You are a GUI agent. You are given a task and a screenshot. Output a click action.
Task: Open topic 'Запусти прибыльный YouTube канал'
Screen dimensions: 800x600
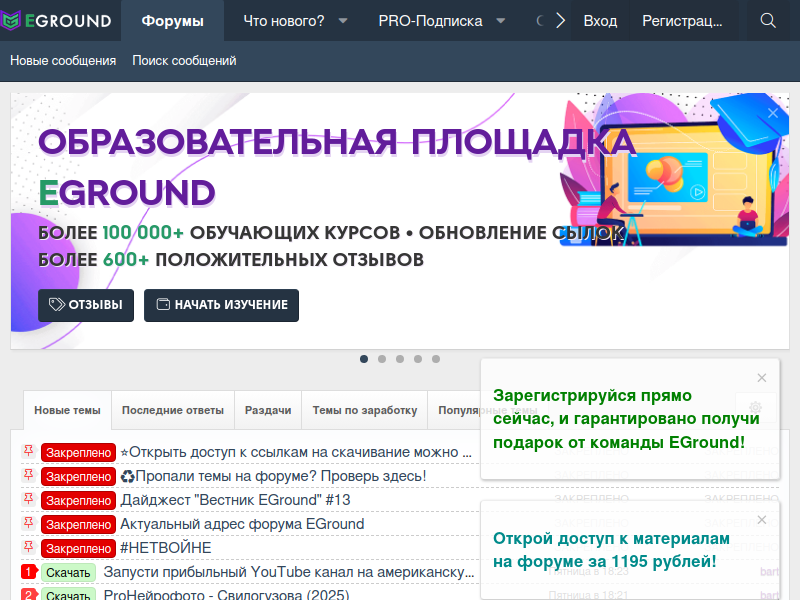(289, 572)
